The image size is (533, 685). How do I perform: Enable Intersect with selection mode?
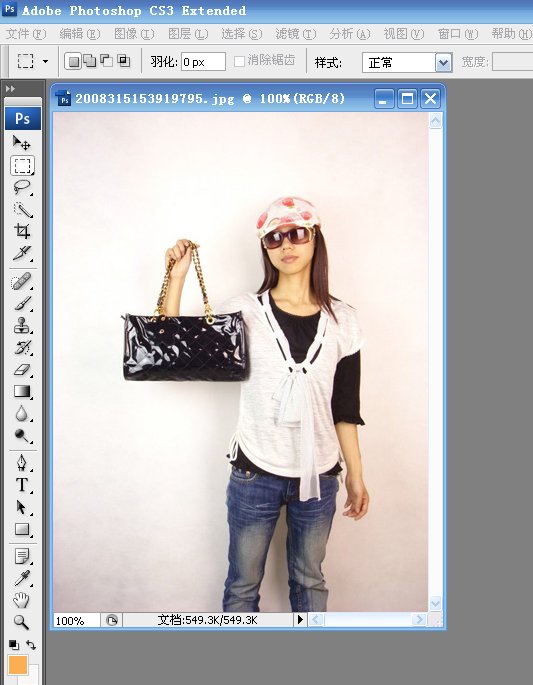point(124,61)
